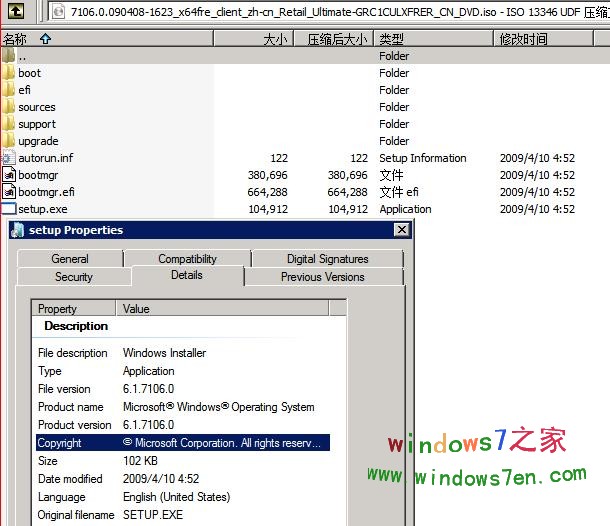Sort by the 压缩后大小 column header

point(333,39)
